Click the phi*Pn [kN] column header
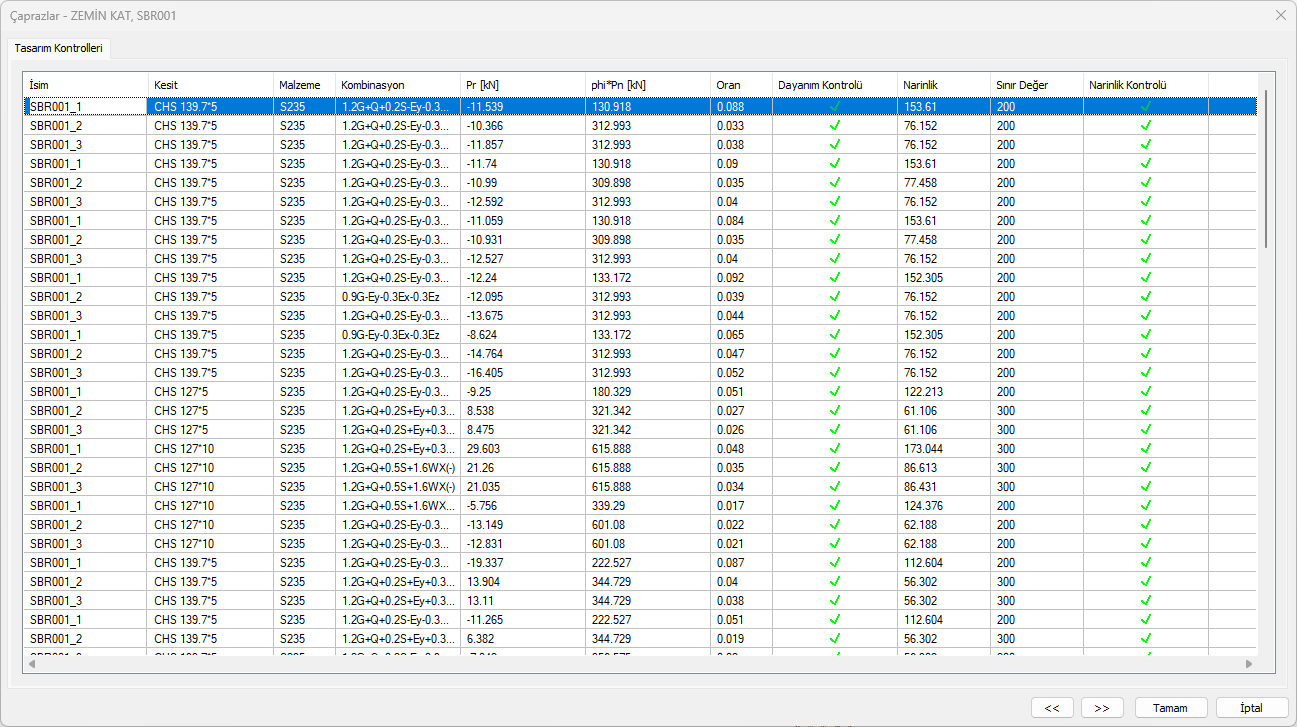Image resolution: width=1297 pixels, height=727 pixels. click(647, 85)
